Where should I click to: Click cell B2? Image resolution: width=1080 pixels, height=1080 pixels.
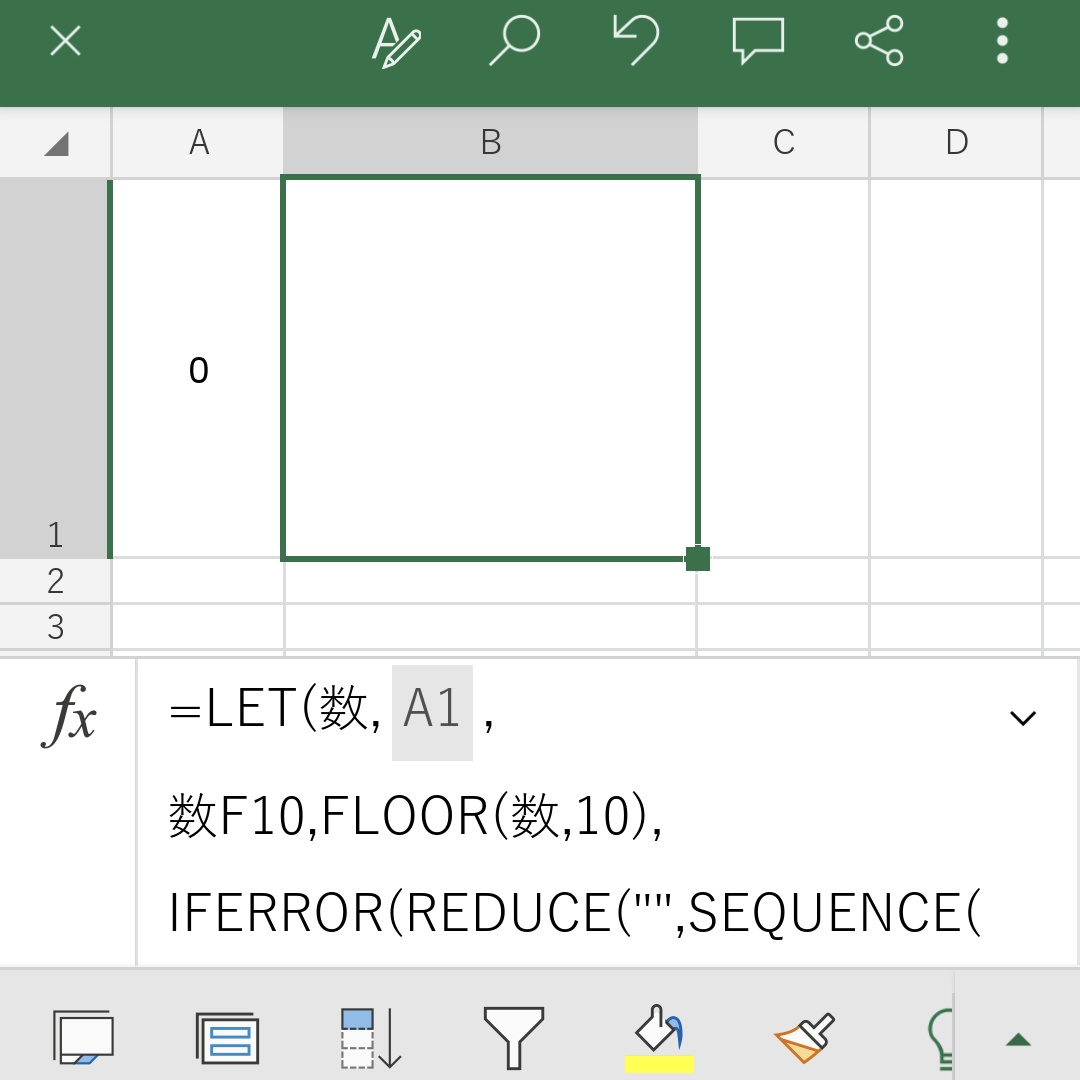tap(490, 581)
